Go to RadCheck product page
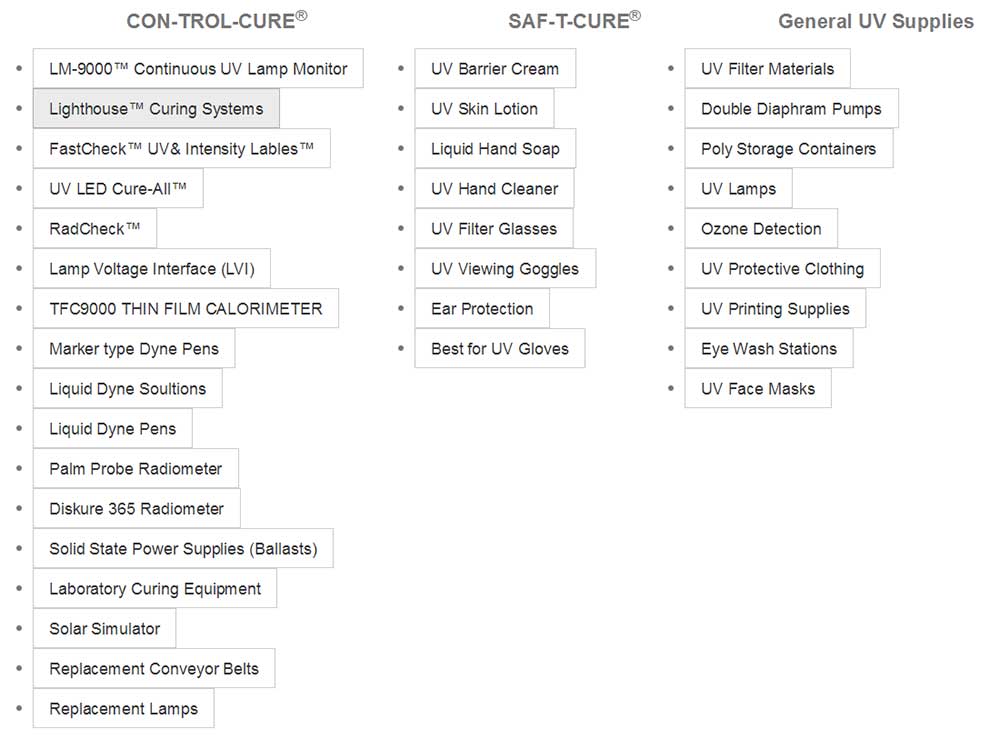This screenshot has height=739, width=1000. click(x=95, y=228)
